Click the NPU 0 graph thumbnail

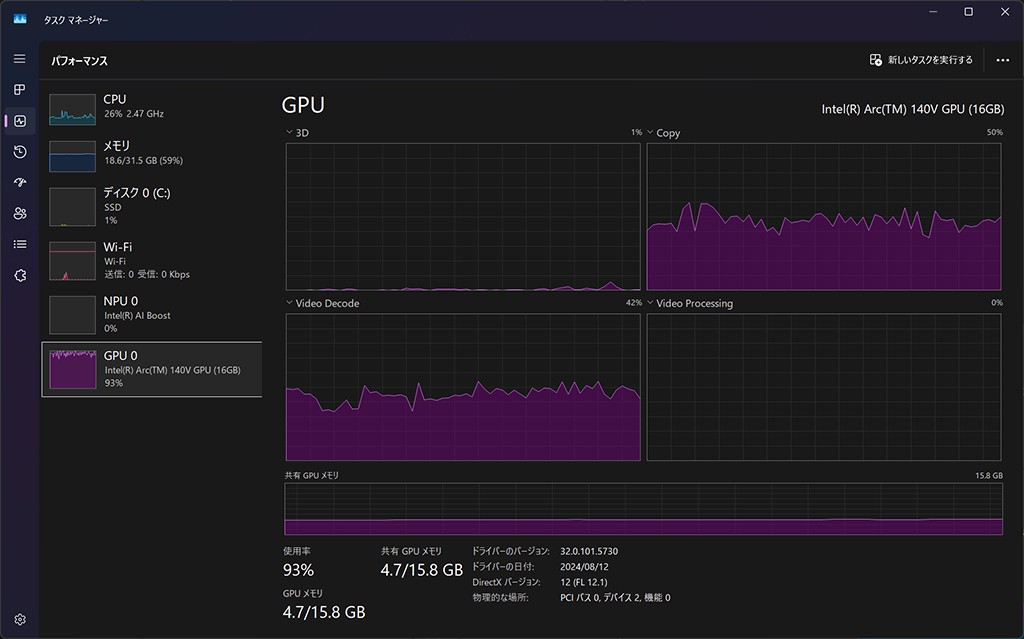click(x=73, y=314)
